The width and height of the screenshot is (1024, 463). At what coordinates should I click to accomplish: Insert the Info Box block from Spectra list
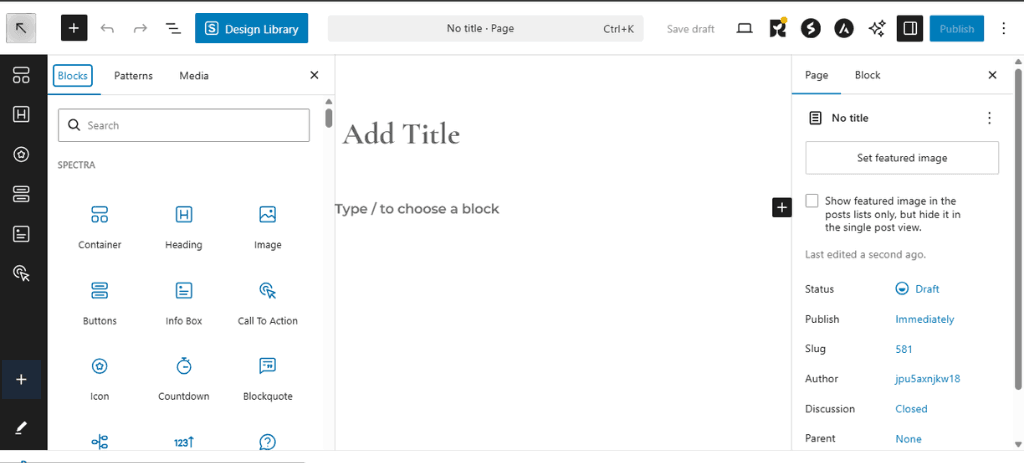point(184,303)
